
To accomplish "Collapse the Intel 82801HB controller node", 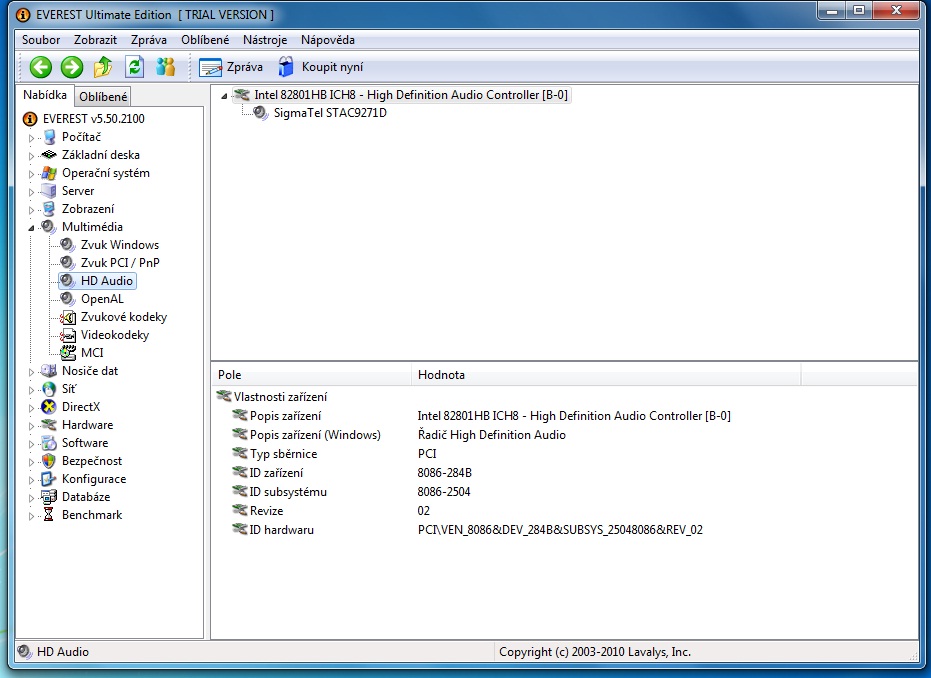I will (224, 96).
